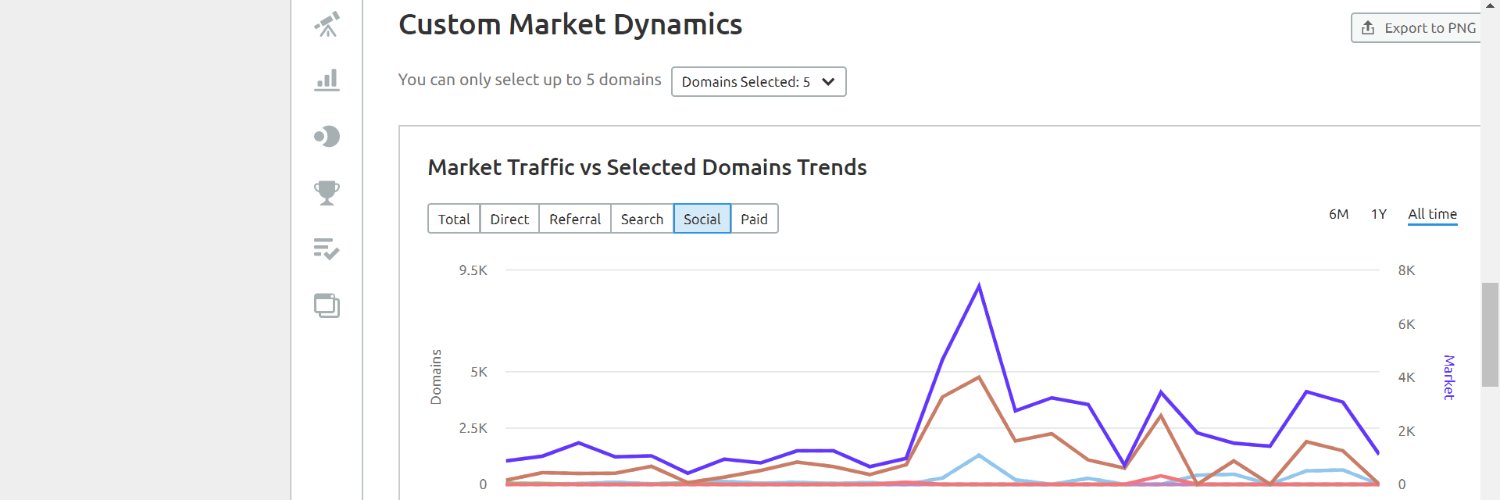Screen dimensions: 1500x500
Task: Switch to the Search traffic tab
Action: point(642,219)
